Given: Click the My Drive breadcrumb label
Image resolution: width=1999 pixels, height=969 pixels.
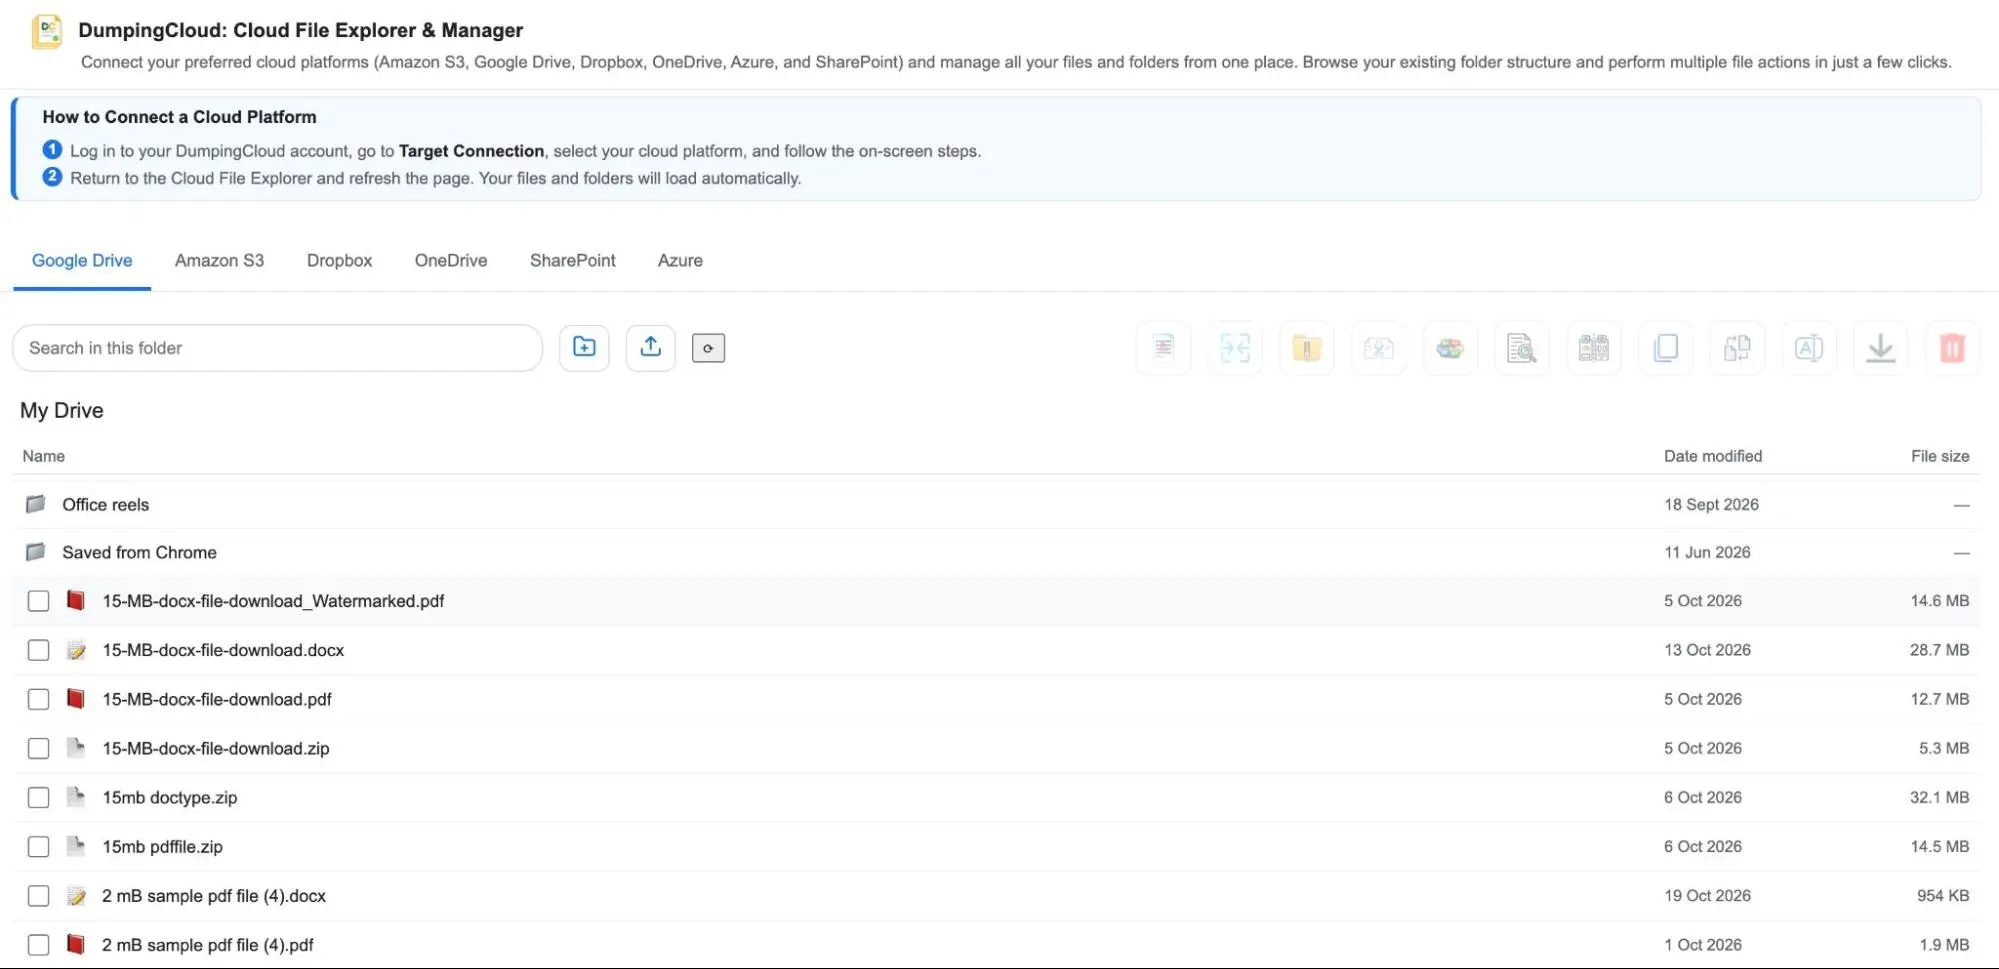Looking at the screenshot, I should pos(62,410).
